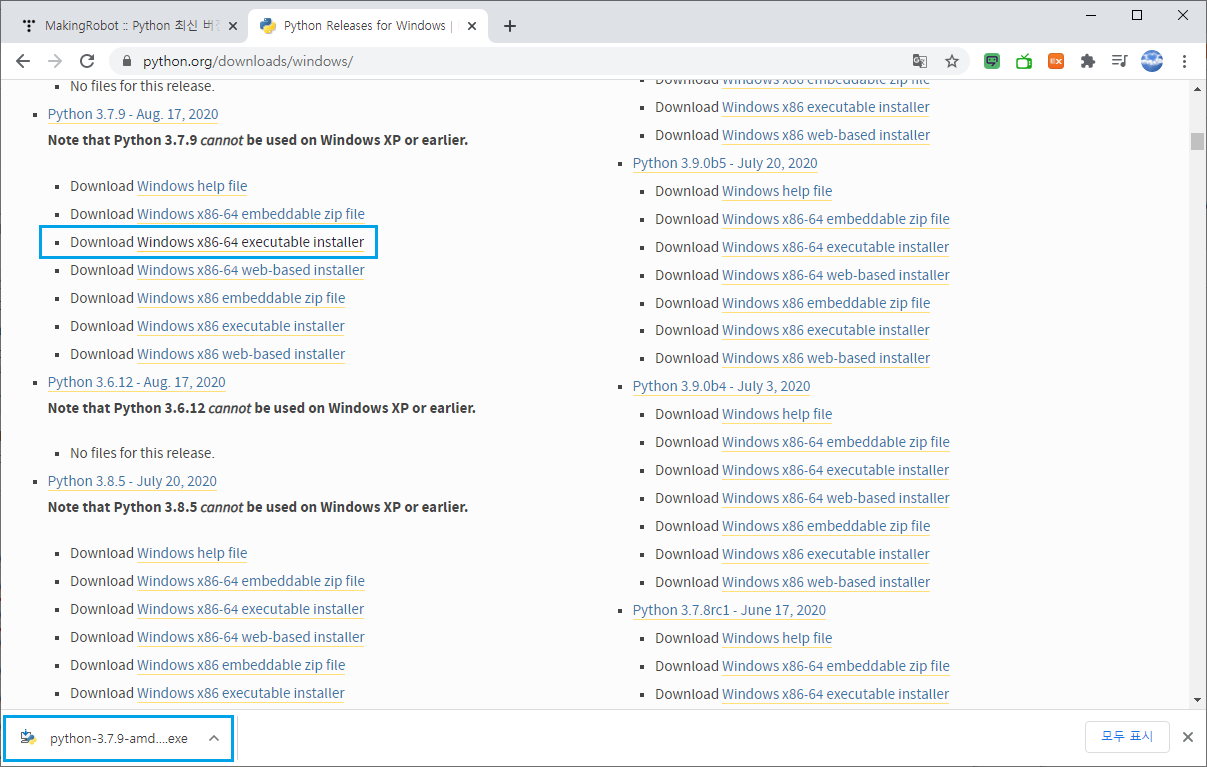Download Python 3.9.0b5 x86 web-based installer

pos(826,358)
